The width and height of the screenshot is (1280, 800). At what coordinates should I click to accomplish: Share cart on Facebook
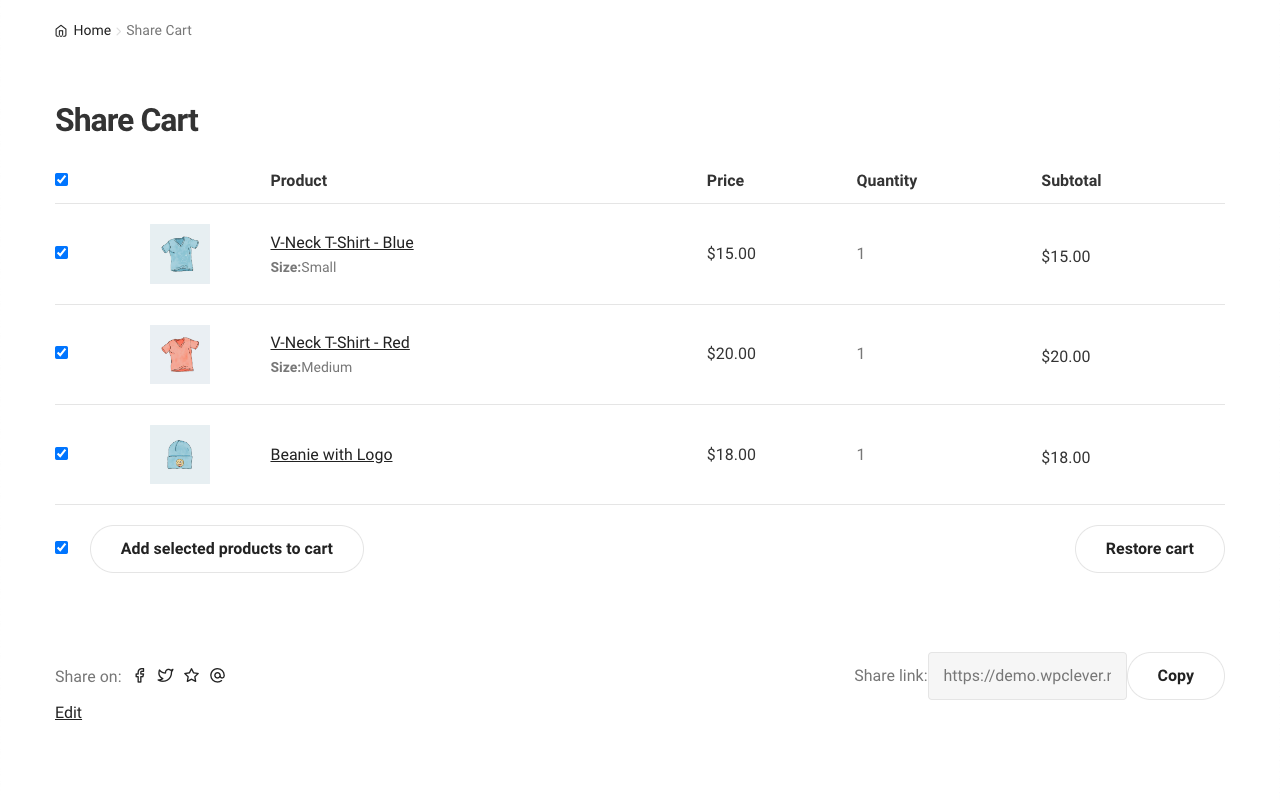[x=140, y=676]
